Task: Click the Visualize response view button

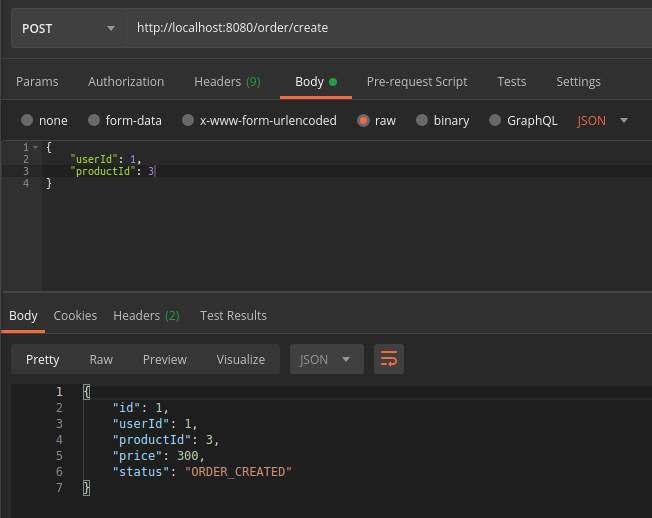Action: [240, 359]
